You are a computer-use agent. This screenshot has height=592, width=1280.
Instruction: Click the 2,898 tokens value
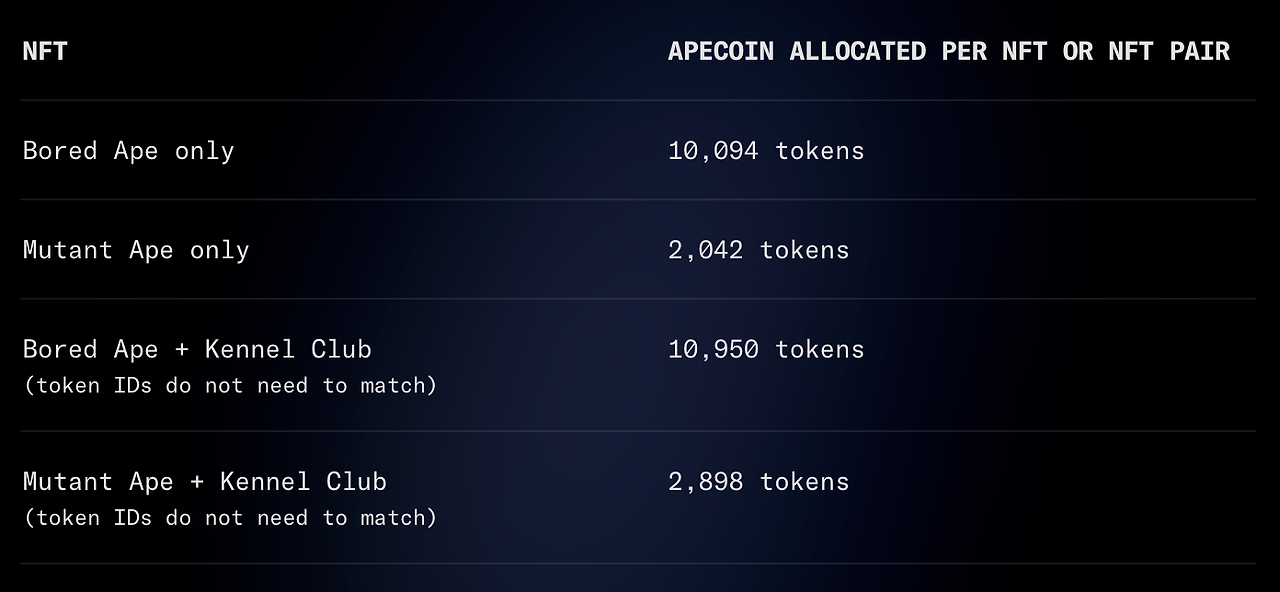[x=758, y=481]
